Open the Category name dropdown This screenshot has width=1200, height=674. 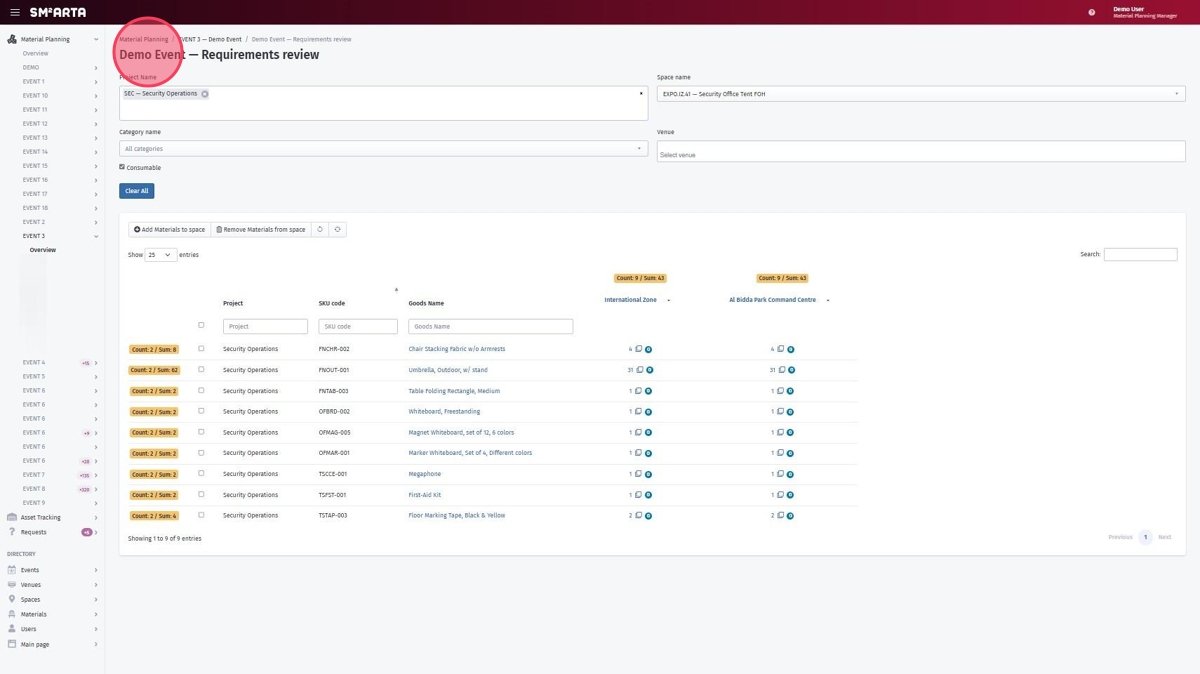(x=383, y=149)
